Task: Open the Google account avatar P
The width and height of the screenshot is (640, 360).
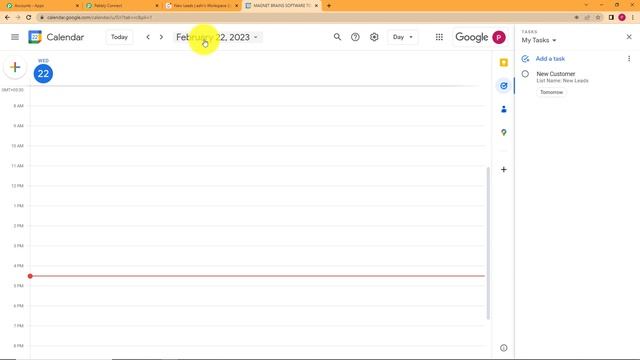Action: pos(499,37)
